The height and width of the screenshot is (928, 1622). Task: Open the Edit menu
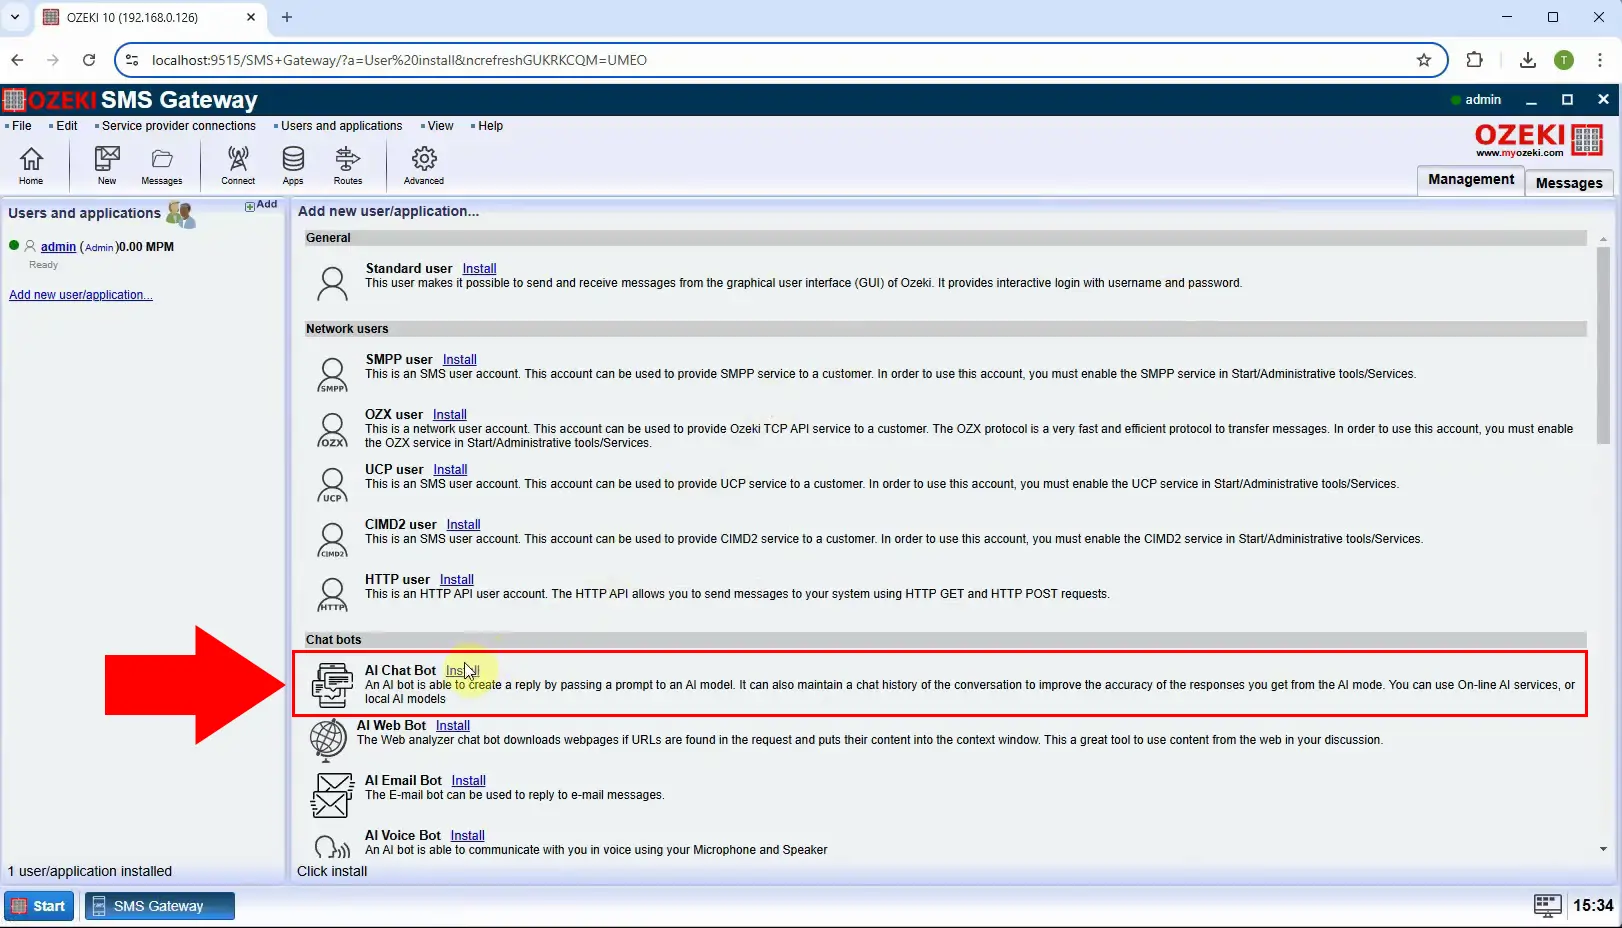pos(66,126)
